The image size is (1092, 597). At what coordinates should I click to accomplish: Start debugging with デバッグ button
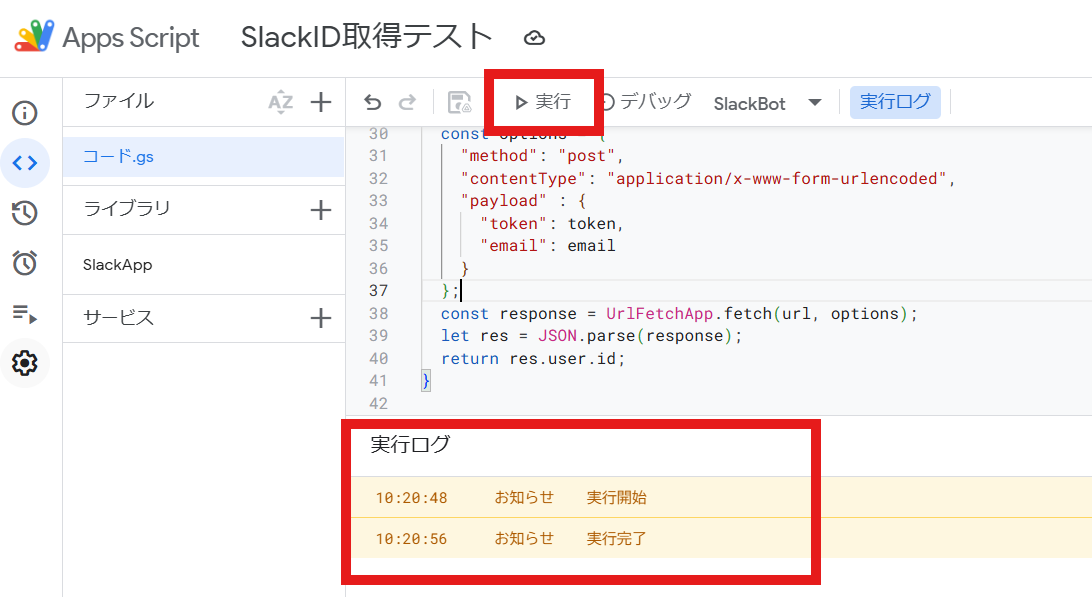646,102
